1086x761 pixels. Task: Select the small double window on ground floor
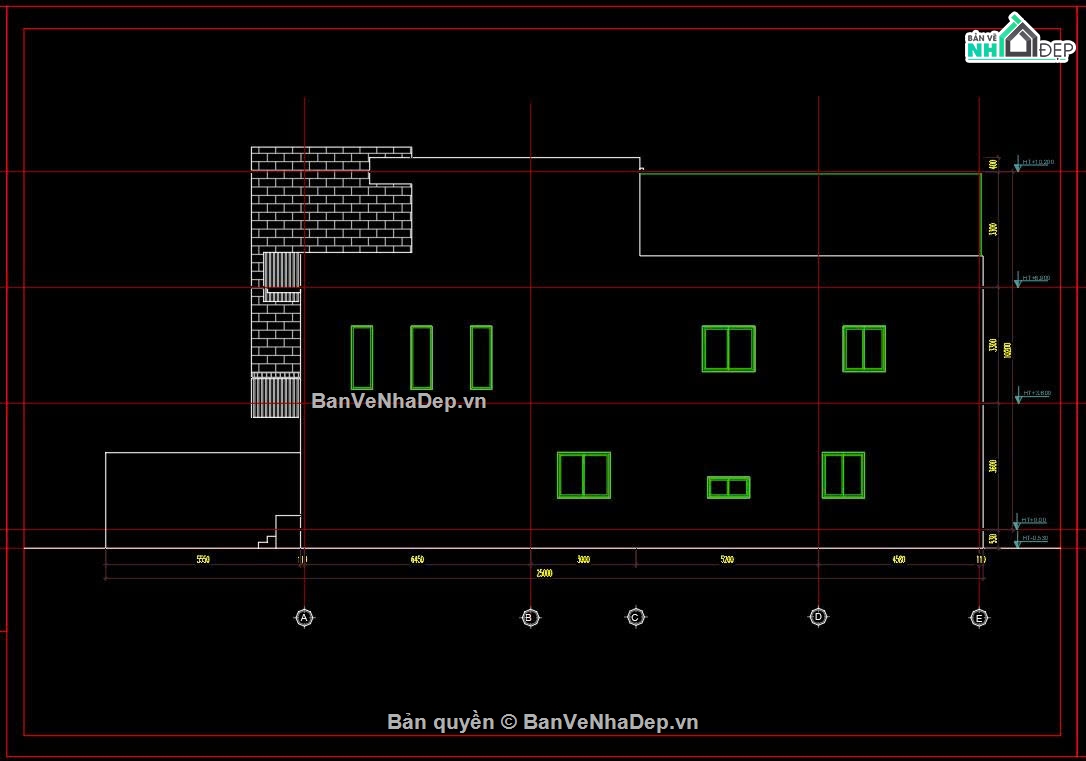click(x=729, y=487)
